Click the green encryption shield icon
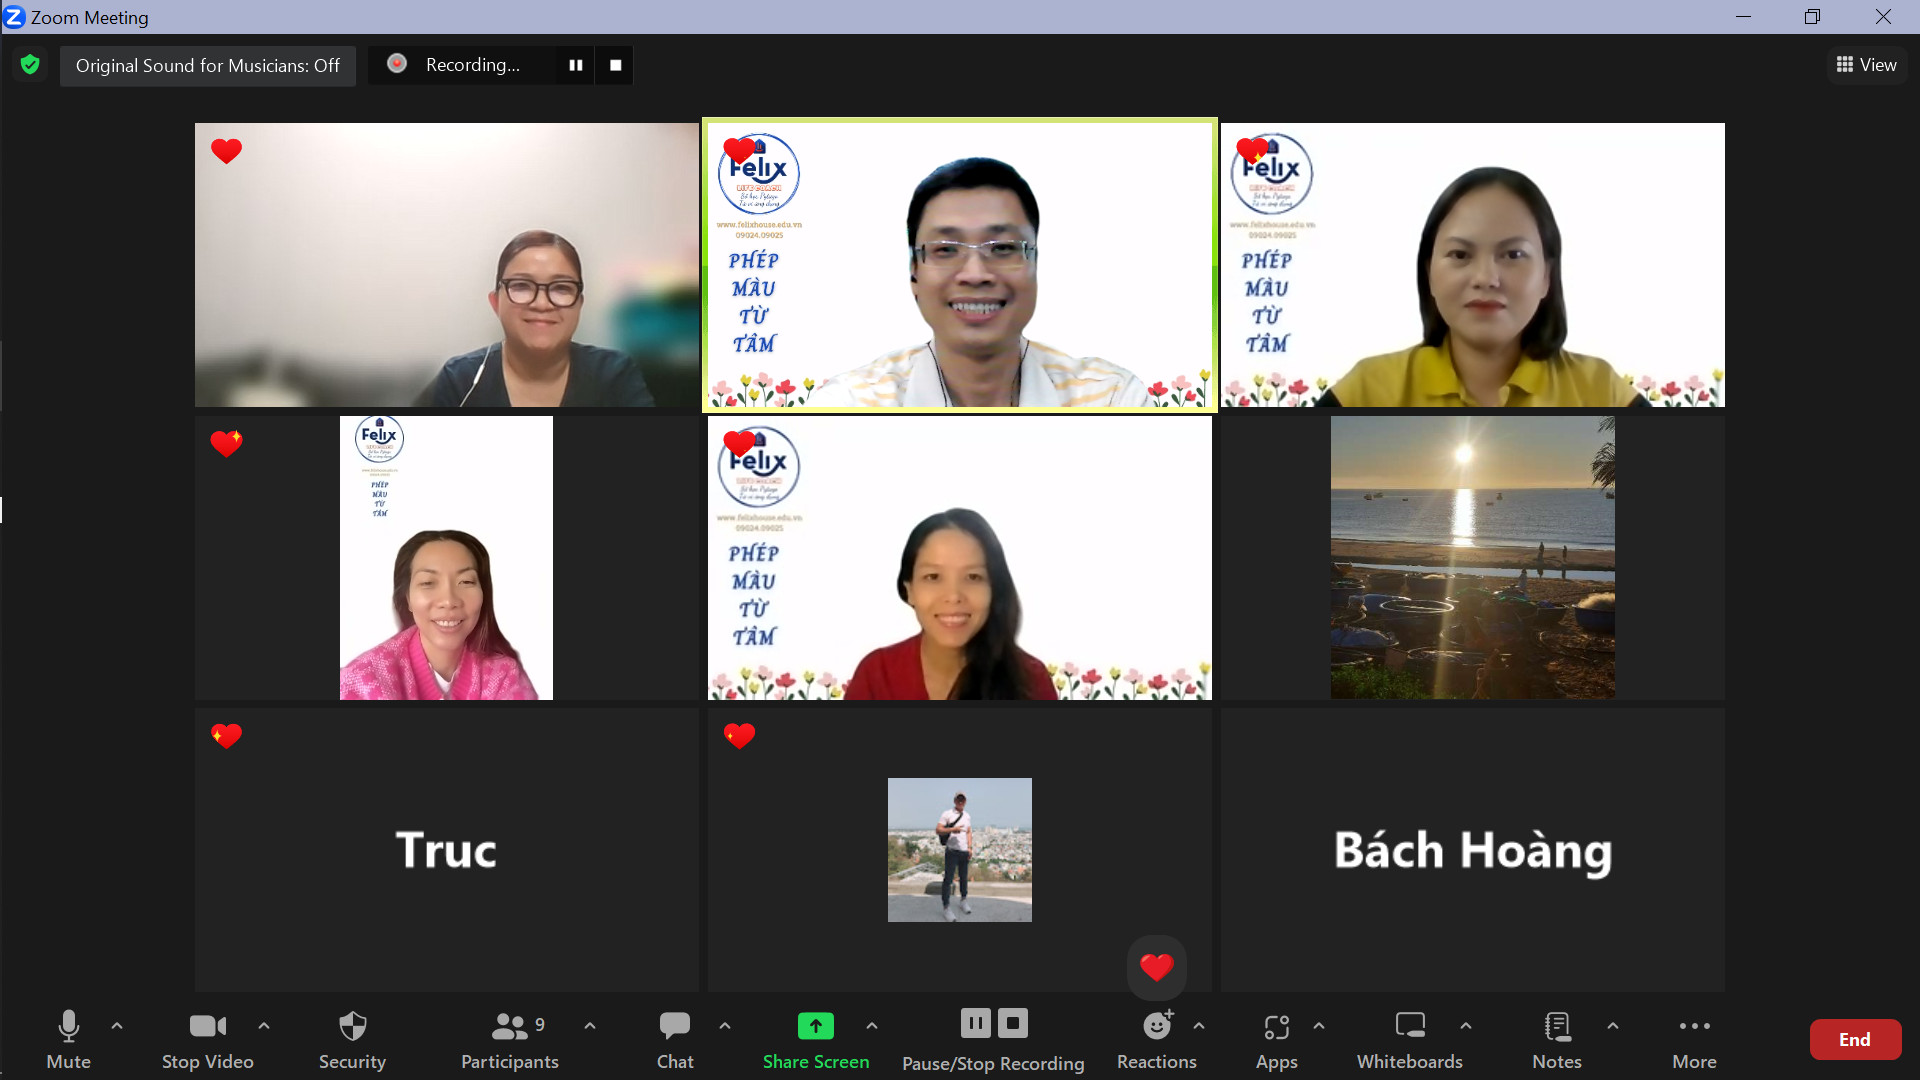The width and height of the screenshot is (1920, 1080). pos(30,65)
